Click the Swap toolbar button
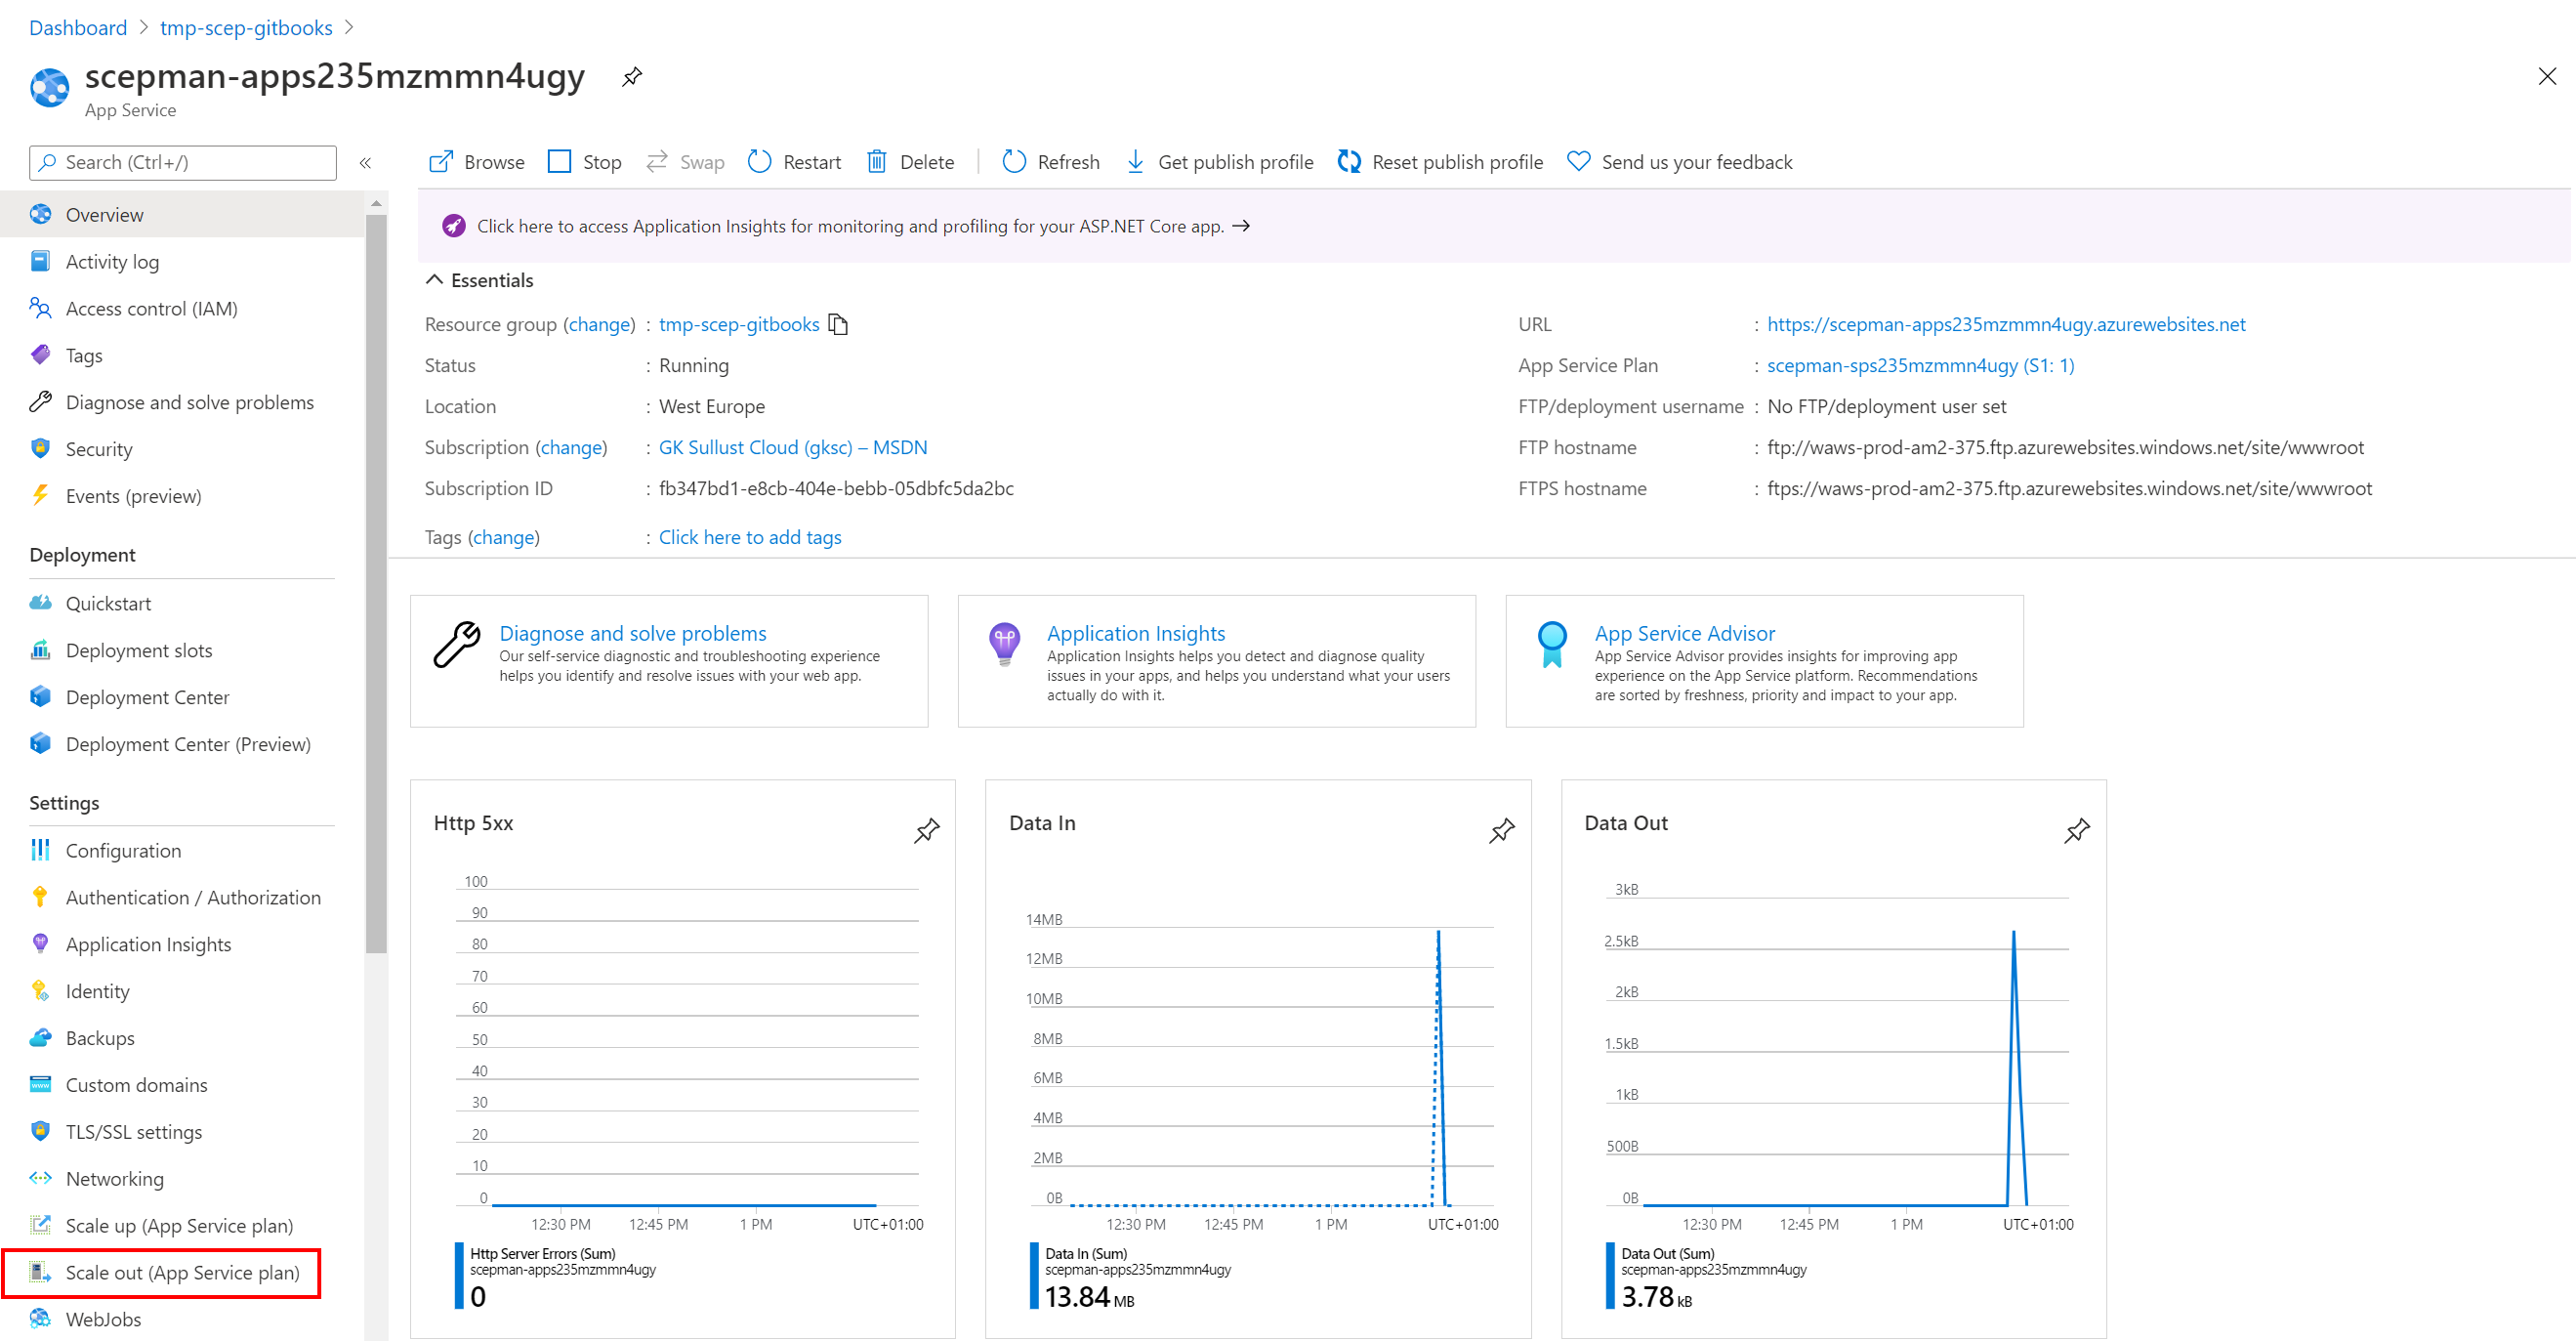This screenshot has height=1341, width=2576. point(685,162)
